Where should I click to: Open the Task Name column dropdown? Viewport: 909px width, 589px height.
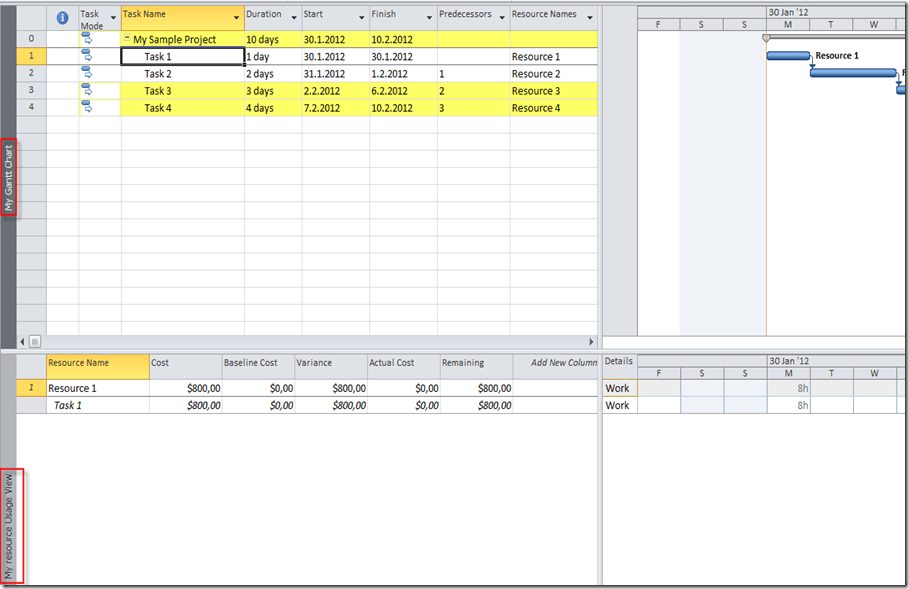coord(237,18)
